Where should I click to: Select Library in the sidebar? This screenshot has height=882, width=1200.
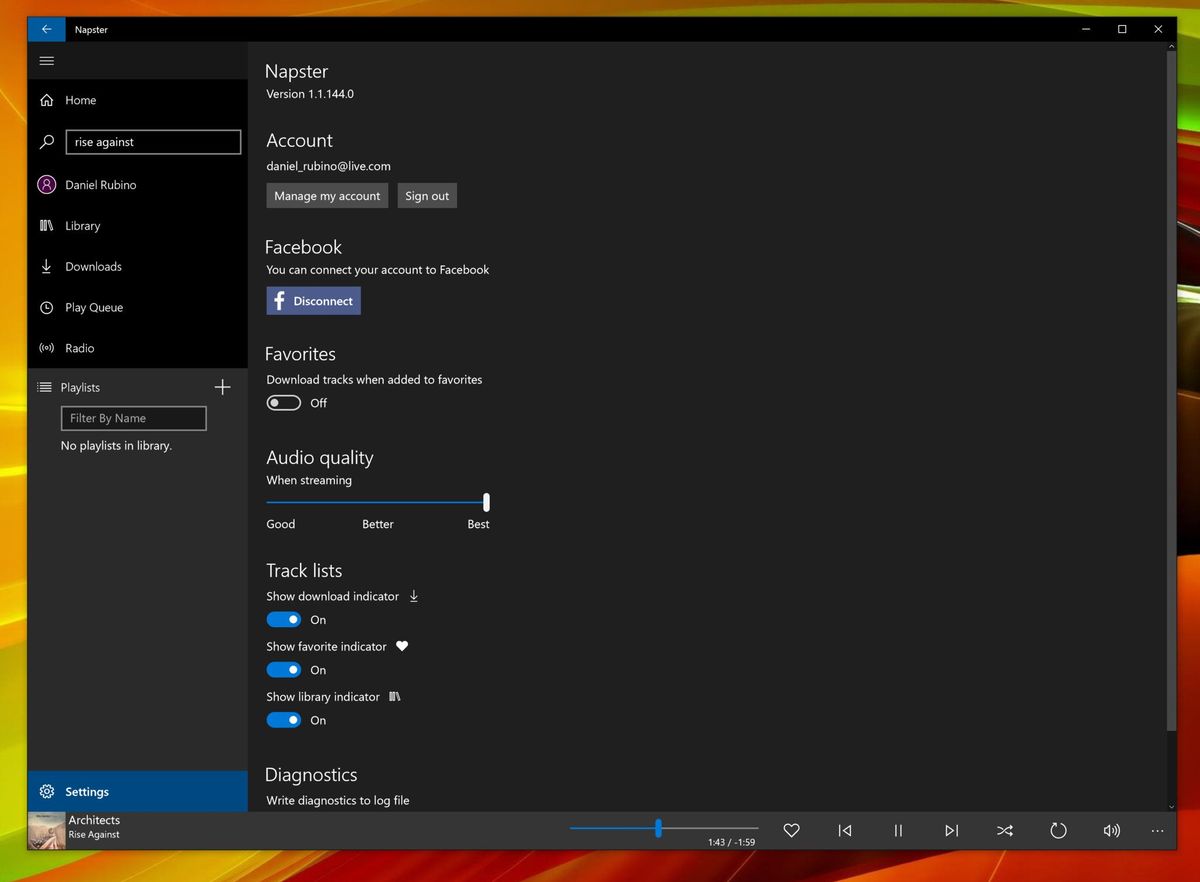click(83, 225)
